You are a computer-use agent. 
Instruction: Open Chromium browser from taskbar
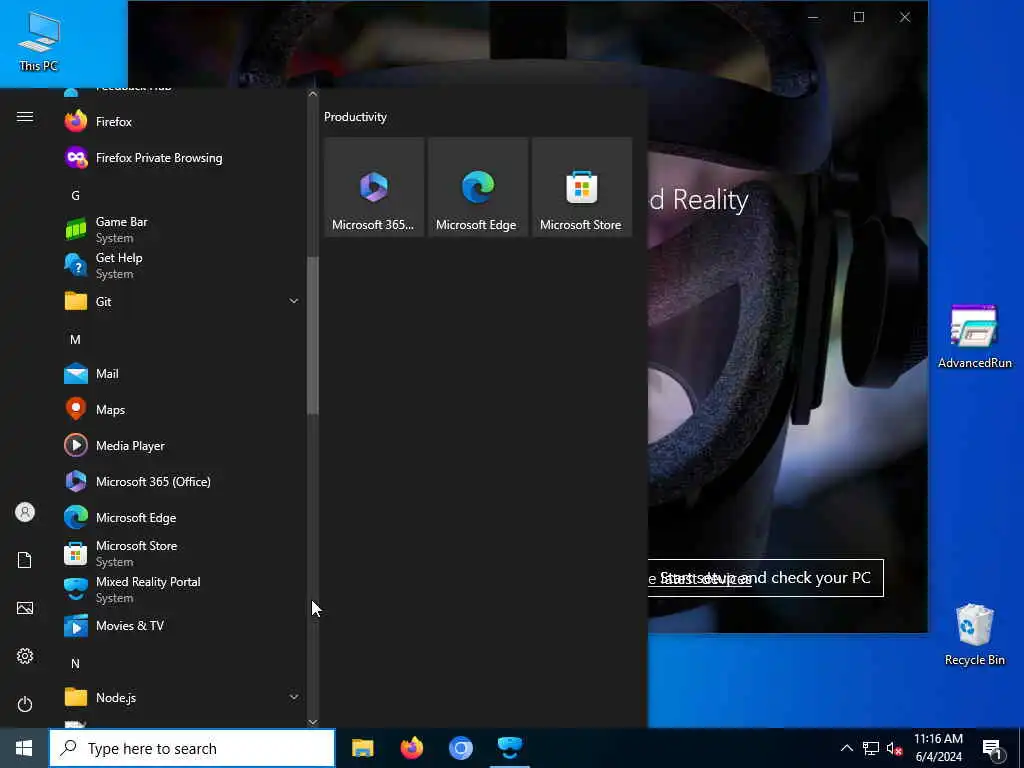coord(460,748)
